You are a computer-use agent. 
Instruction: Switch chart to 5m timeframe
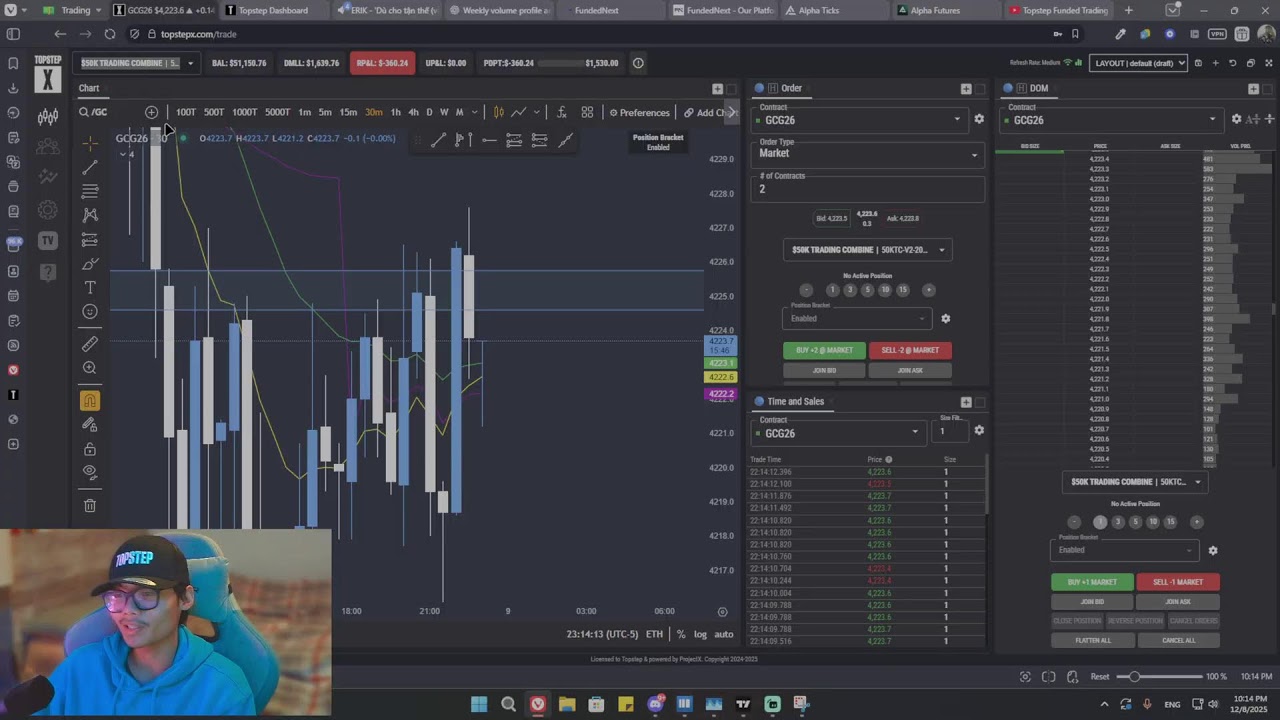click(x=325, y=112)
